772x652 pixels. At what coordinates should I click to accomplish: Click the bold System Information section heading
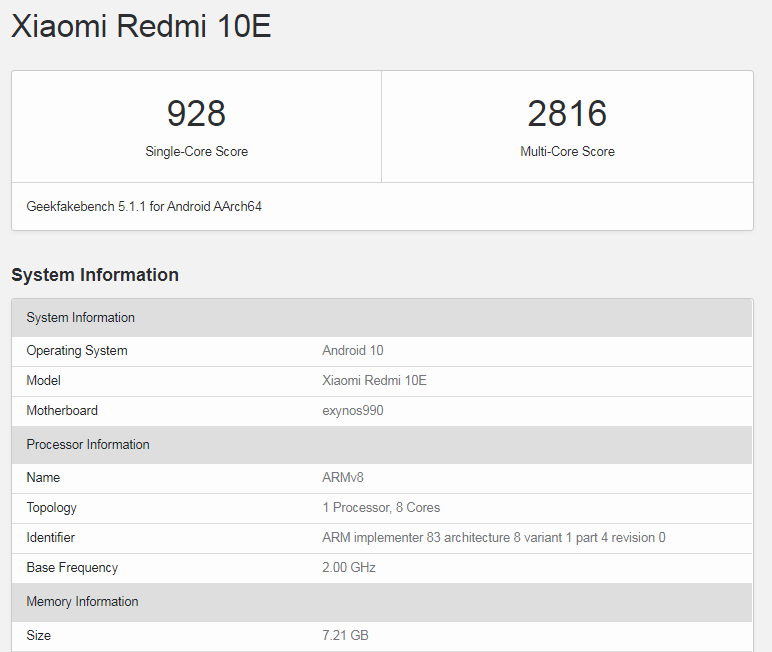[x=95, y=275]
